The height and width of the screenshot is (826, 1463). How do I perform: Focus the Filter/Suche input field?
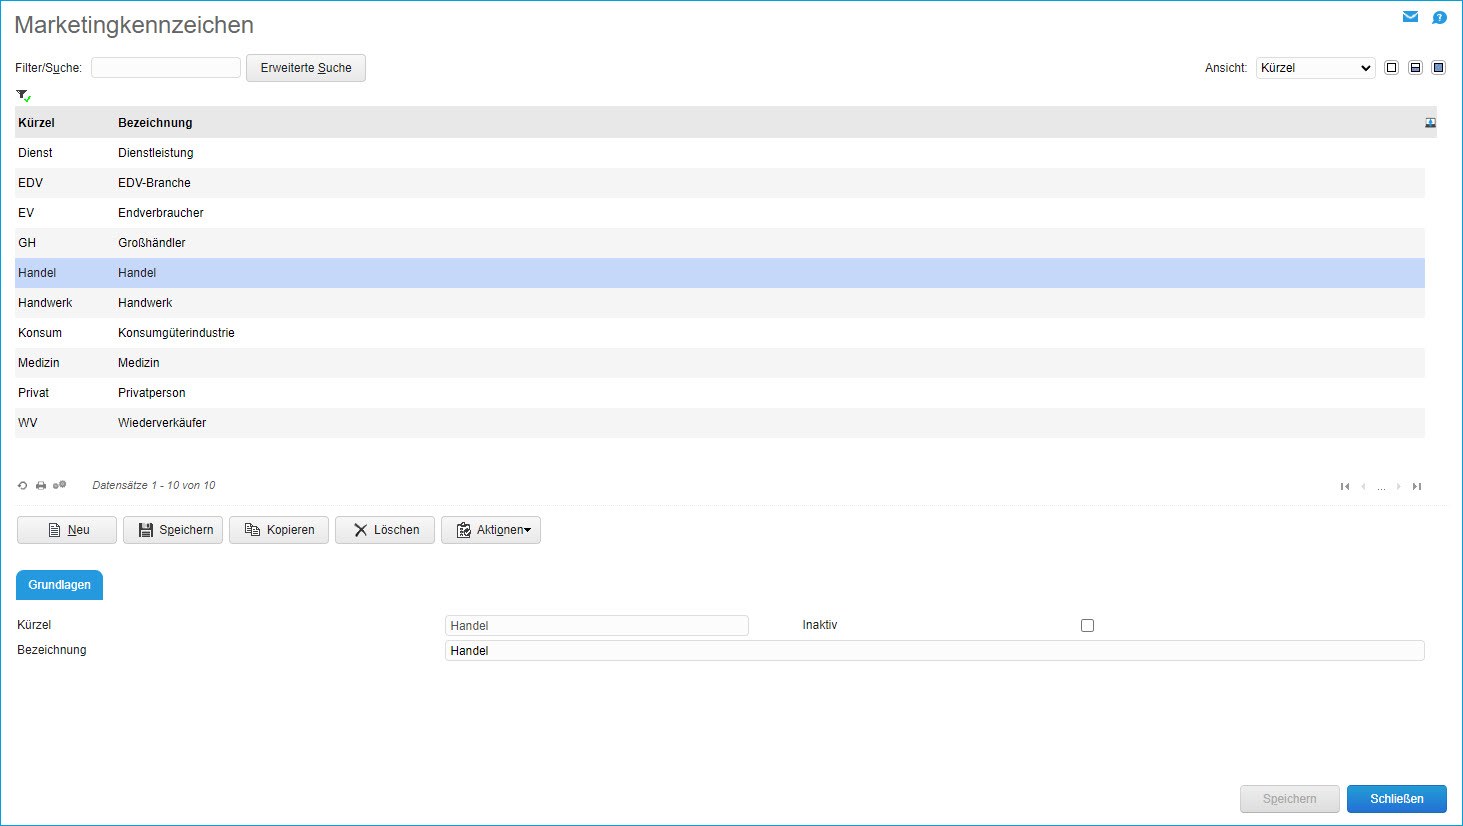(166, 67)
